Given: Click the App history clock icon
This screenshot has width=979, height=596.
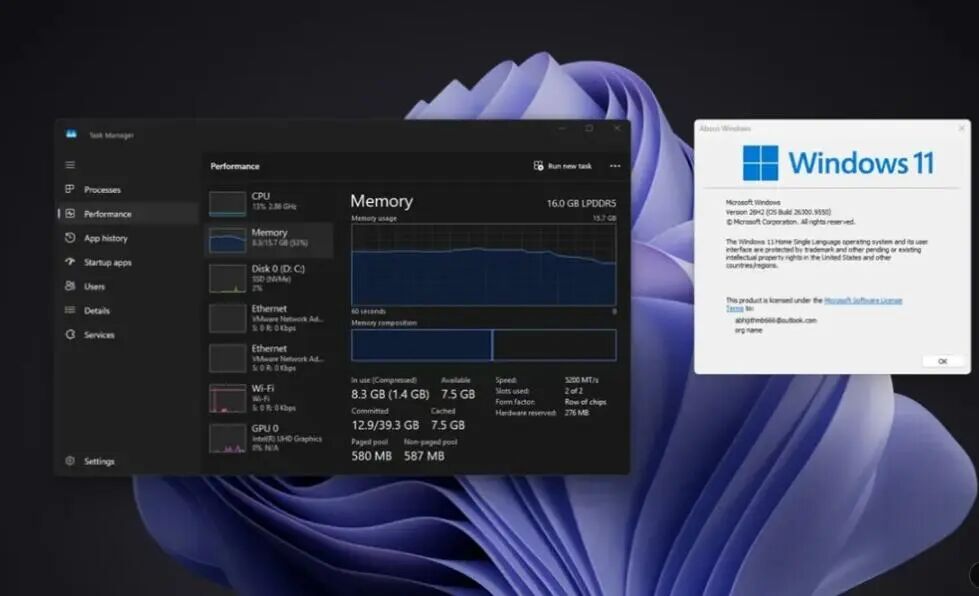Looking at the screenshot, I should [70, 238].
